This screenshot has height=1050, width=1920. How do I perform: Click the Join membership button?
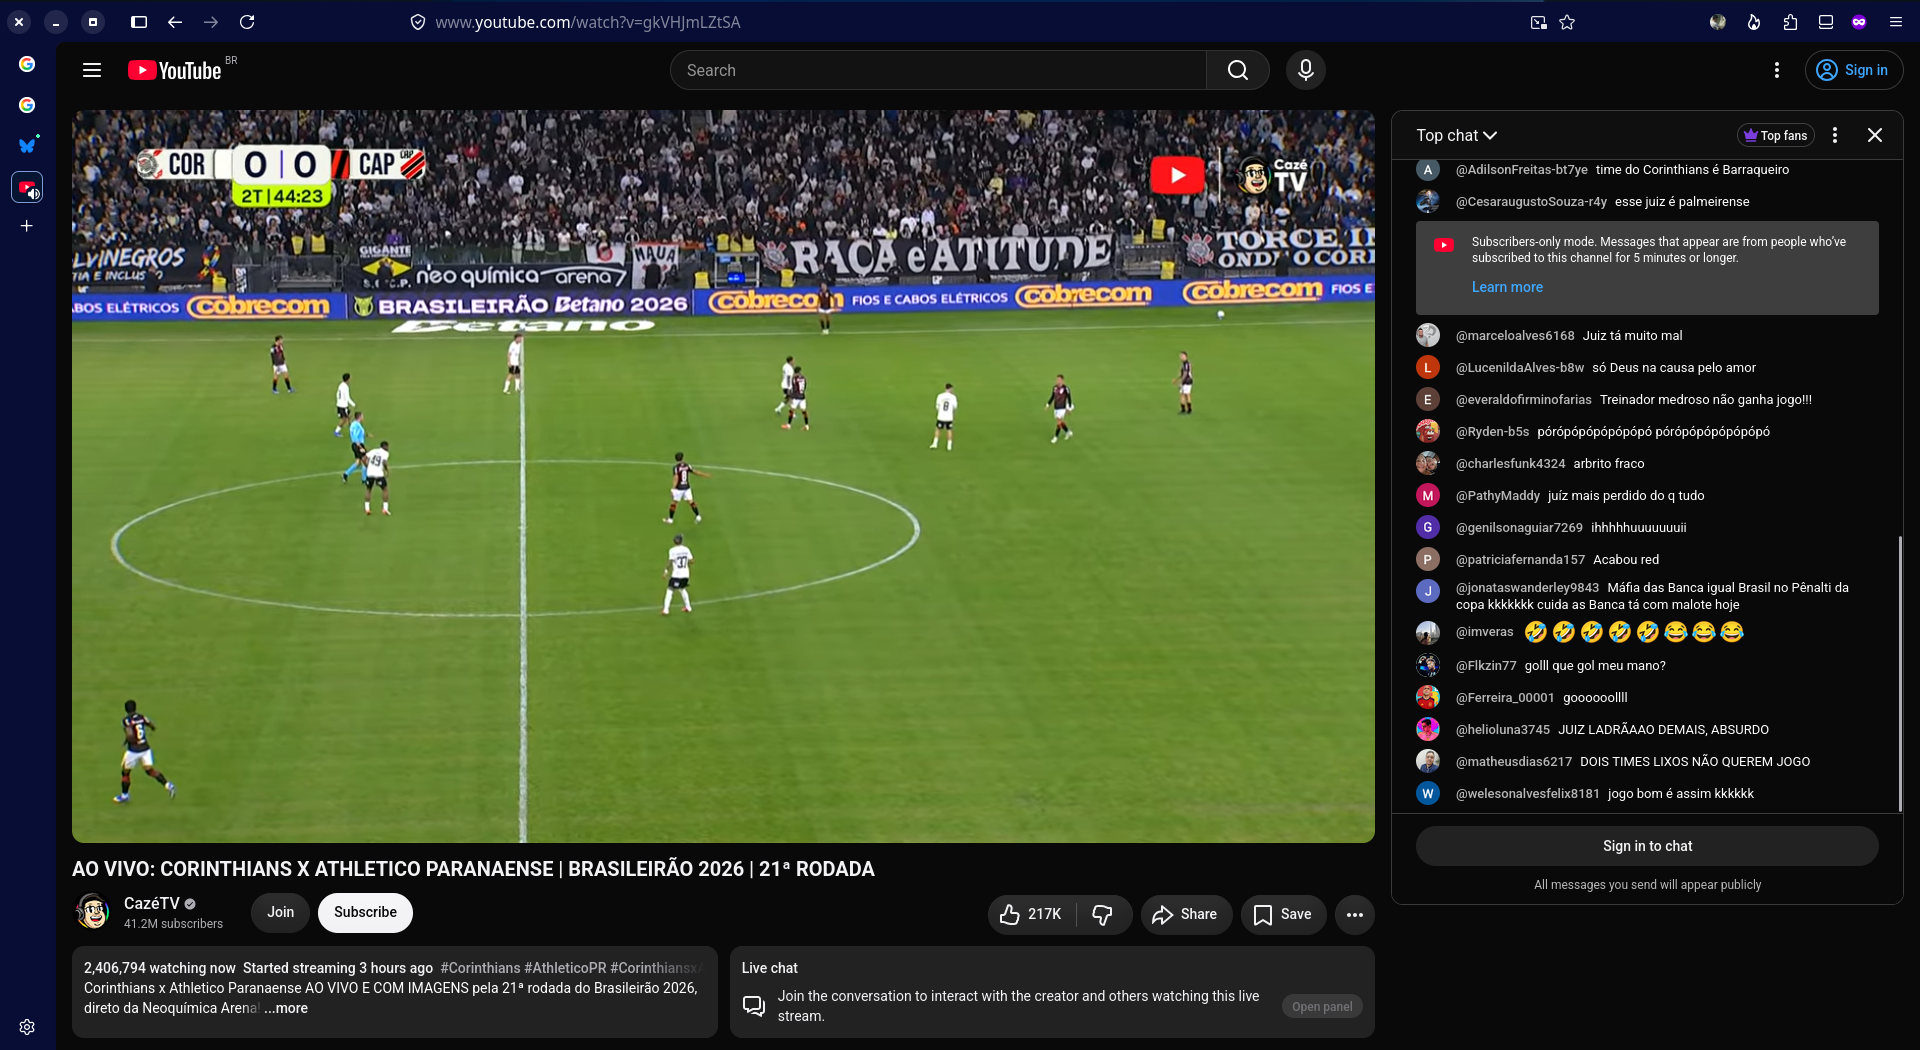pos(280,912)
